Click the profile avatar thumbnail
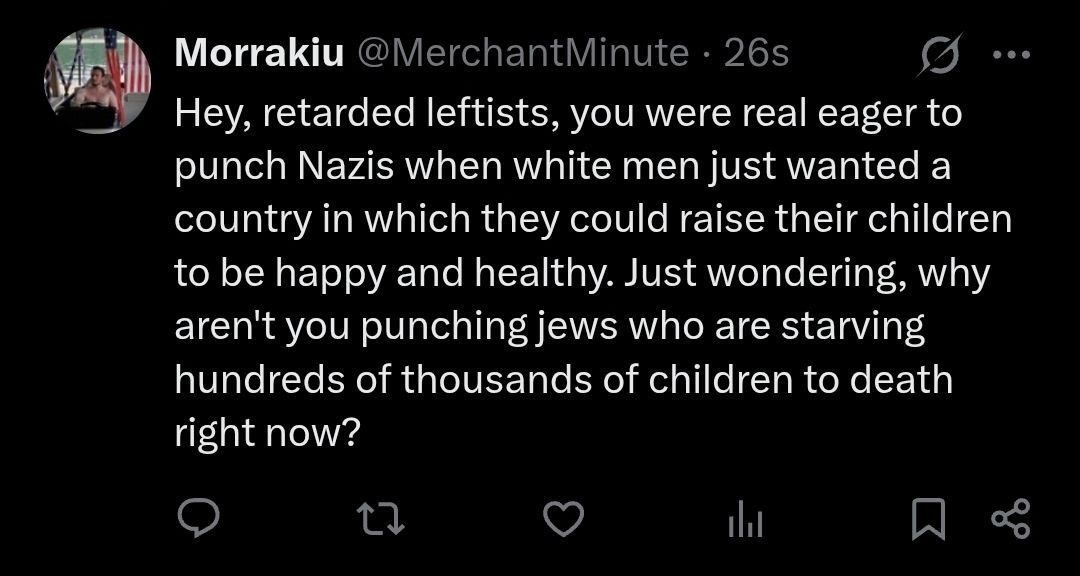 (98, 80)
